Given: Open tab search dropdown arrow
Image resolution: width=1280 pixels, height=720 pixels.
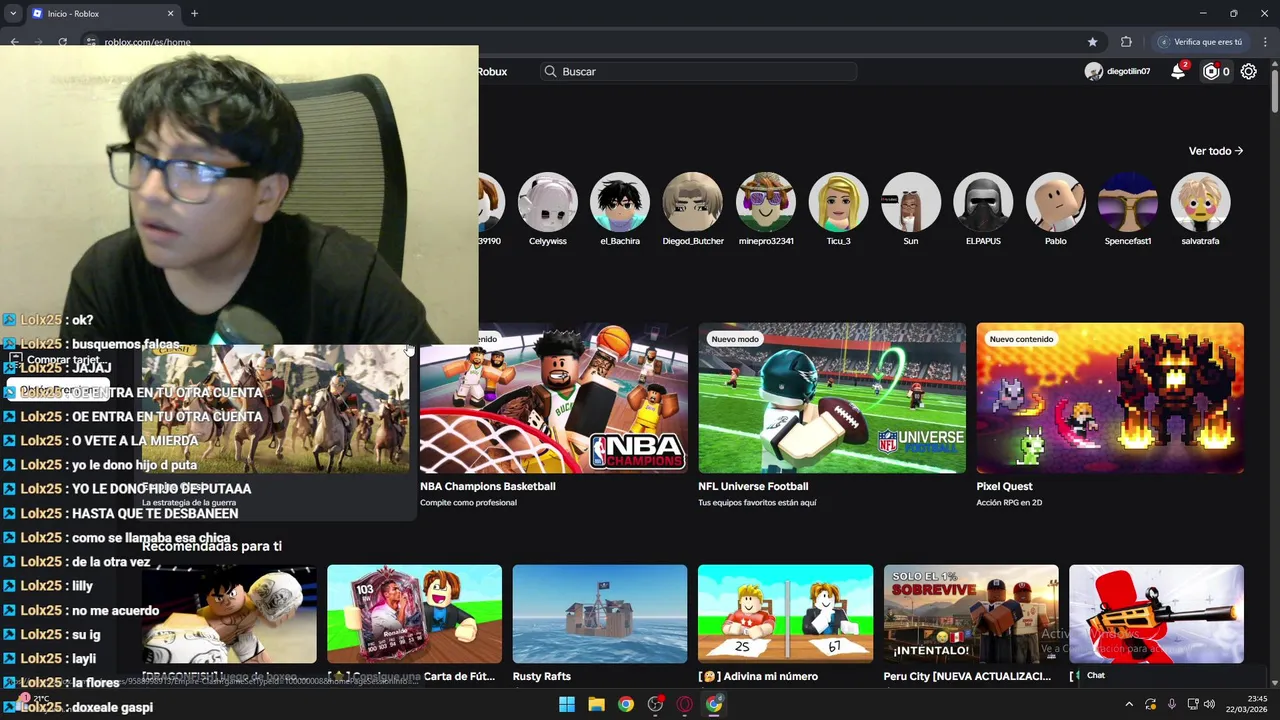Looking at the screenshot, I should tap(13, 14).
